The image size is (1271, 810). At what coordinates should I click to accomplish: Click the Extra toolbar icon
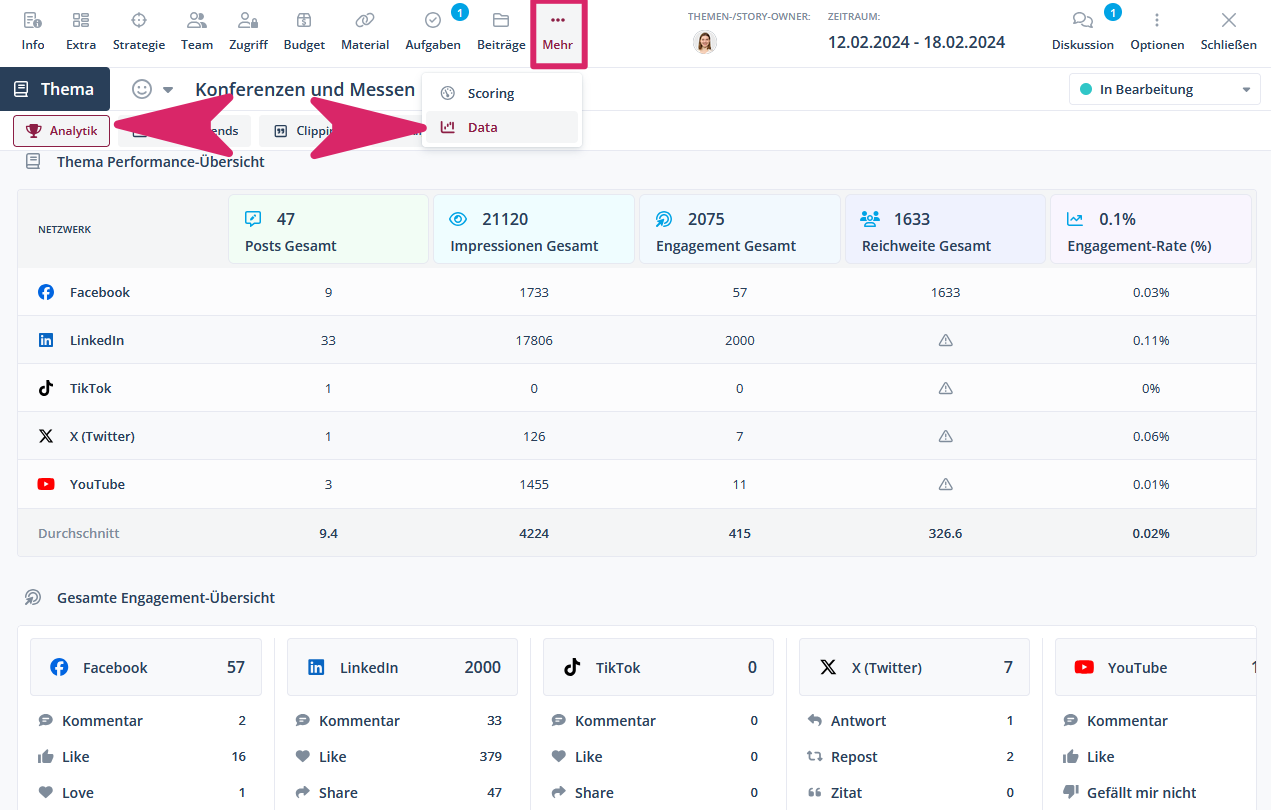(81, 31)
